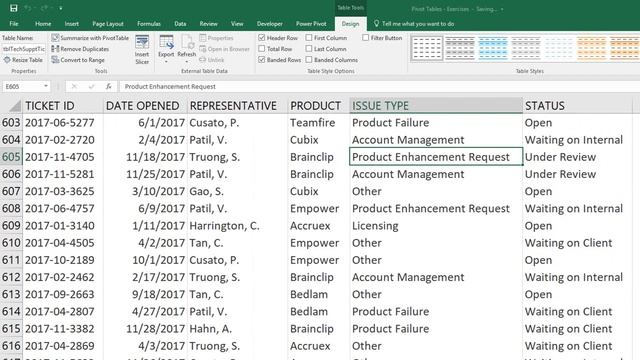Select row header 610

[11, 243]
